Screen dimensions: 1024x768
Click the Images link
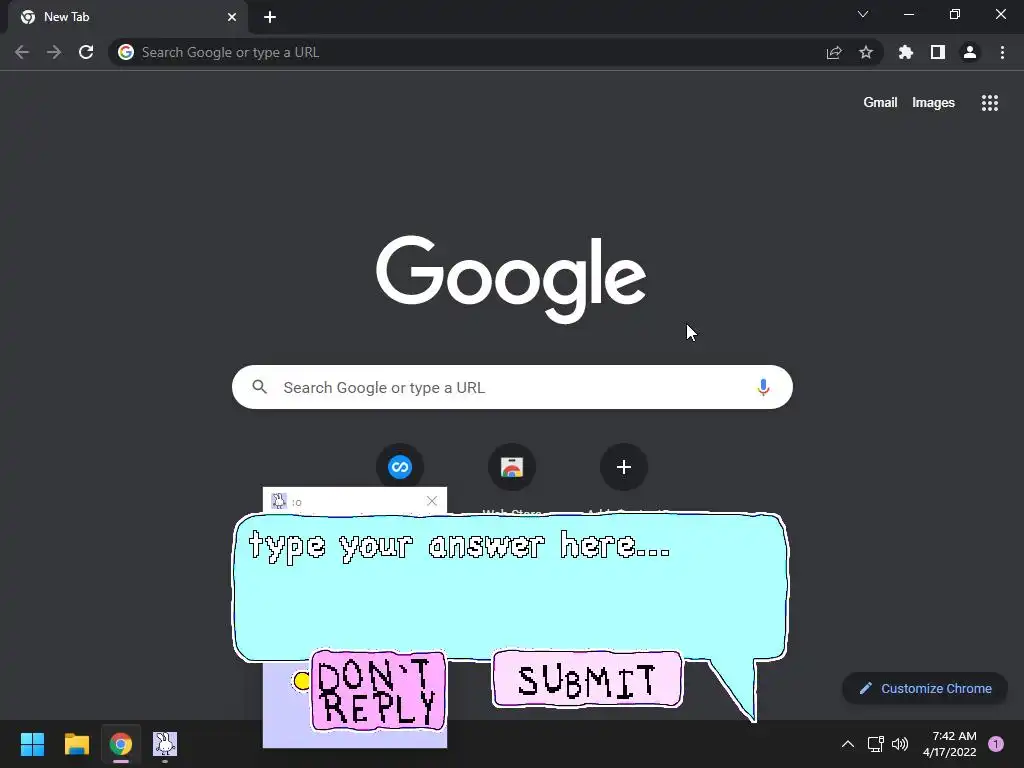tap(933, 103)
